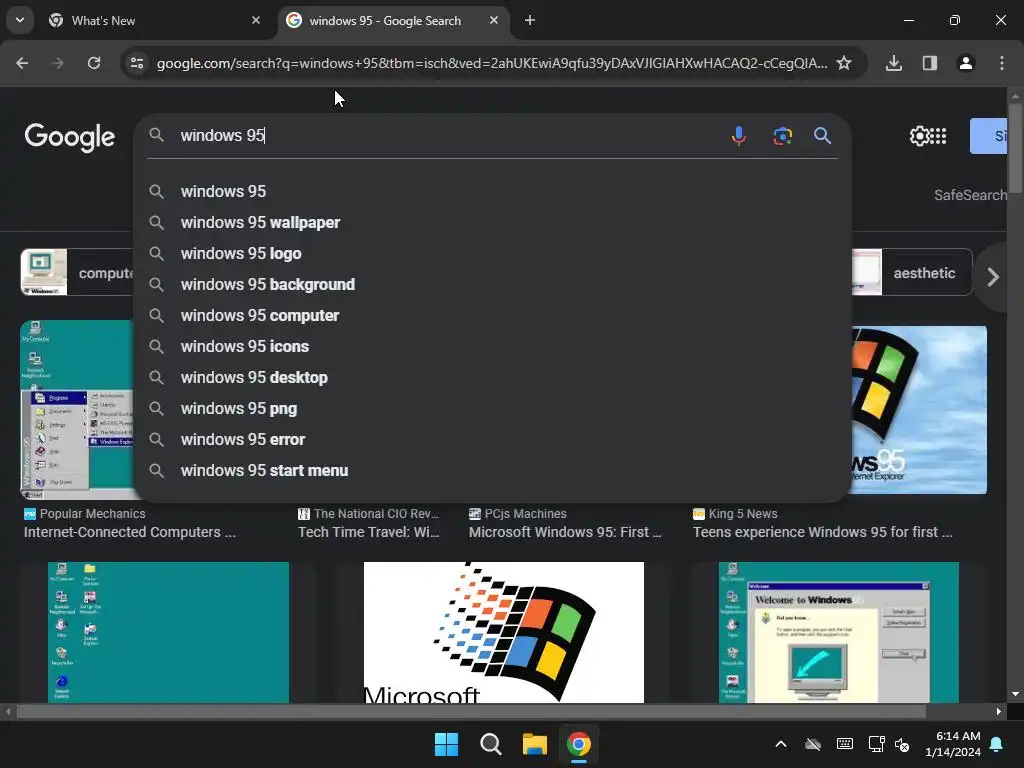1024x768 pixels.
Task: Click the forward navigation arrow
Action: pos(58,63)
